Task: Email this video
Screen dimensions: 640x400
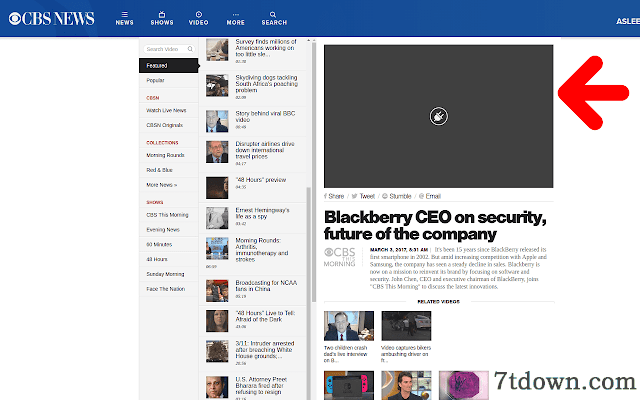Action: (430, 196)
